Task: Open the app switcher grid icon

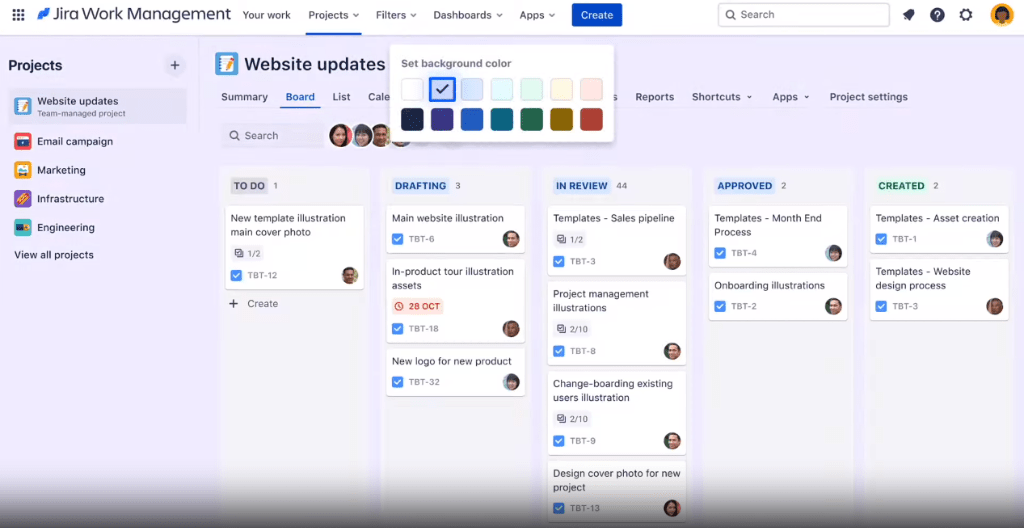Action: tap(18, 14)
